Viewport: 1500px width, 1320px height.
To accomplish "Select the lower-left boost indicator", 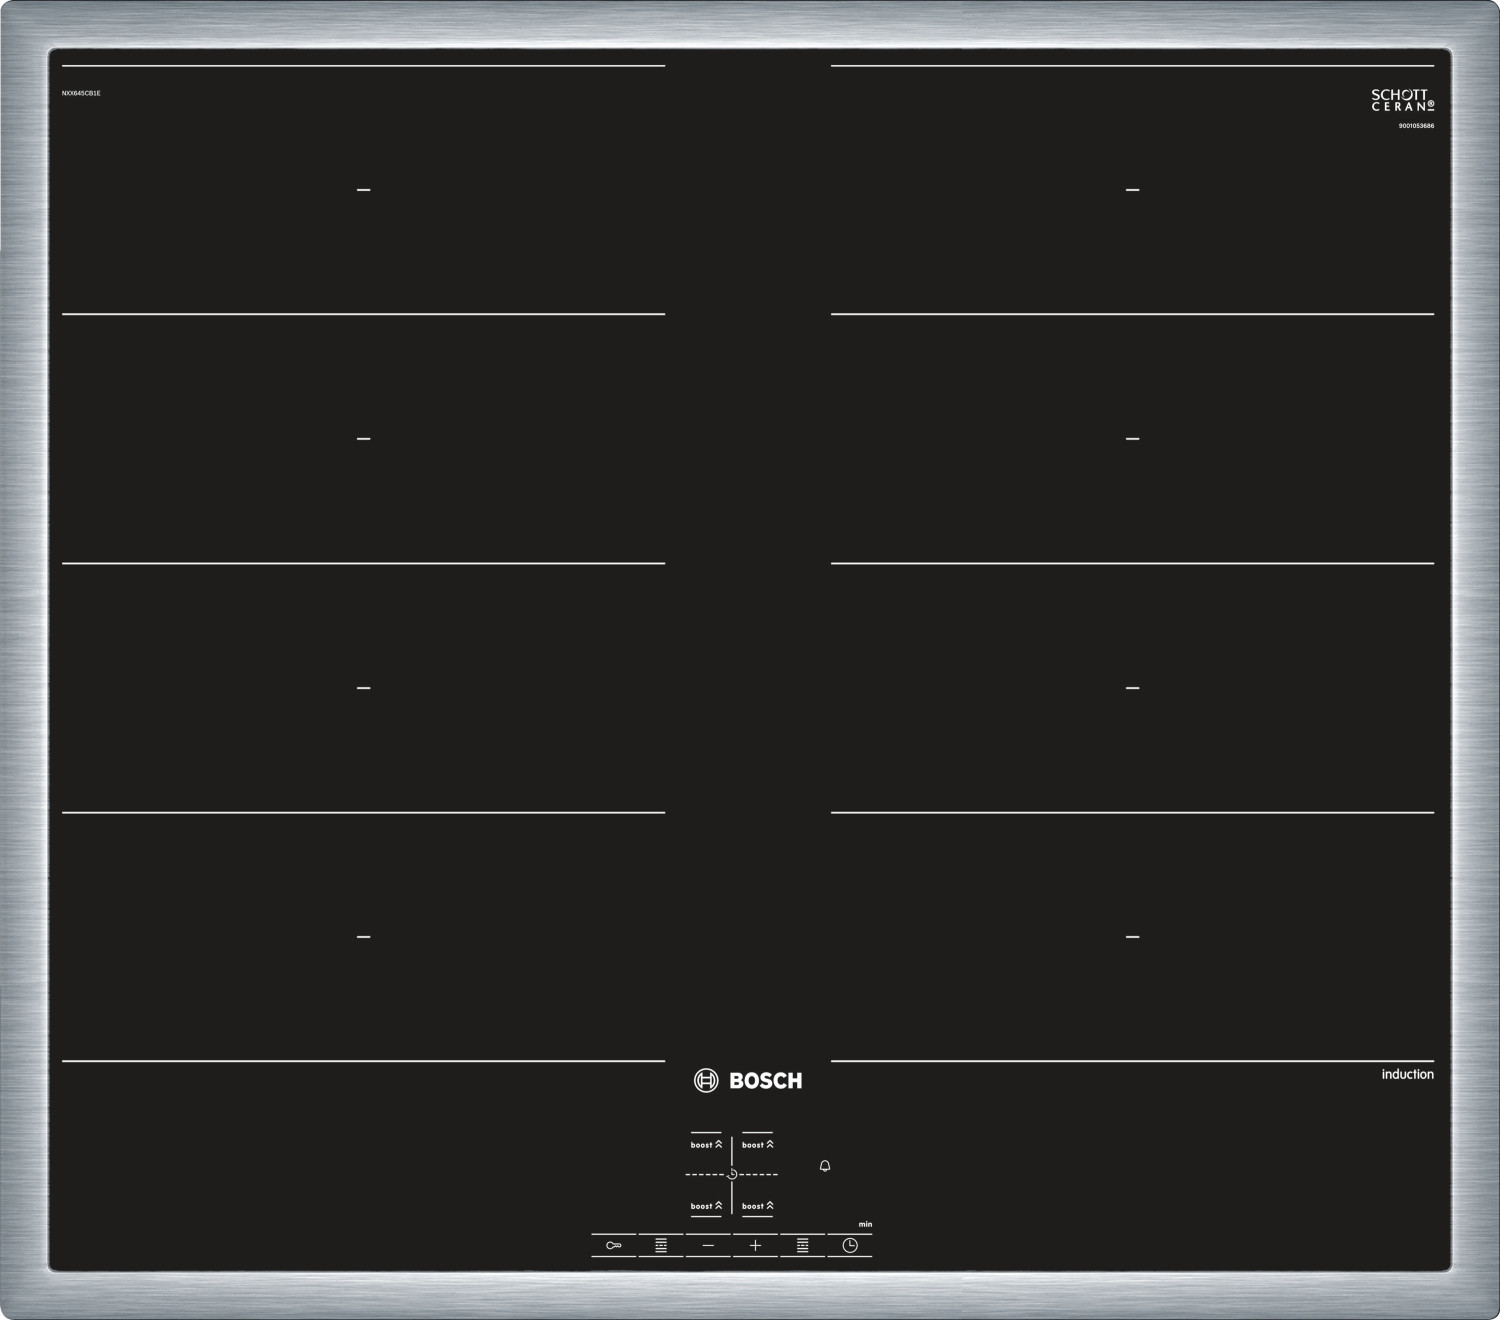I will [x=706, y=1206].
